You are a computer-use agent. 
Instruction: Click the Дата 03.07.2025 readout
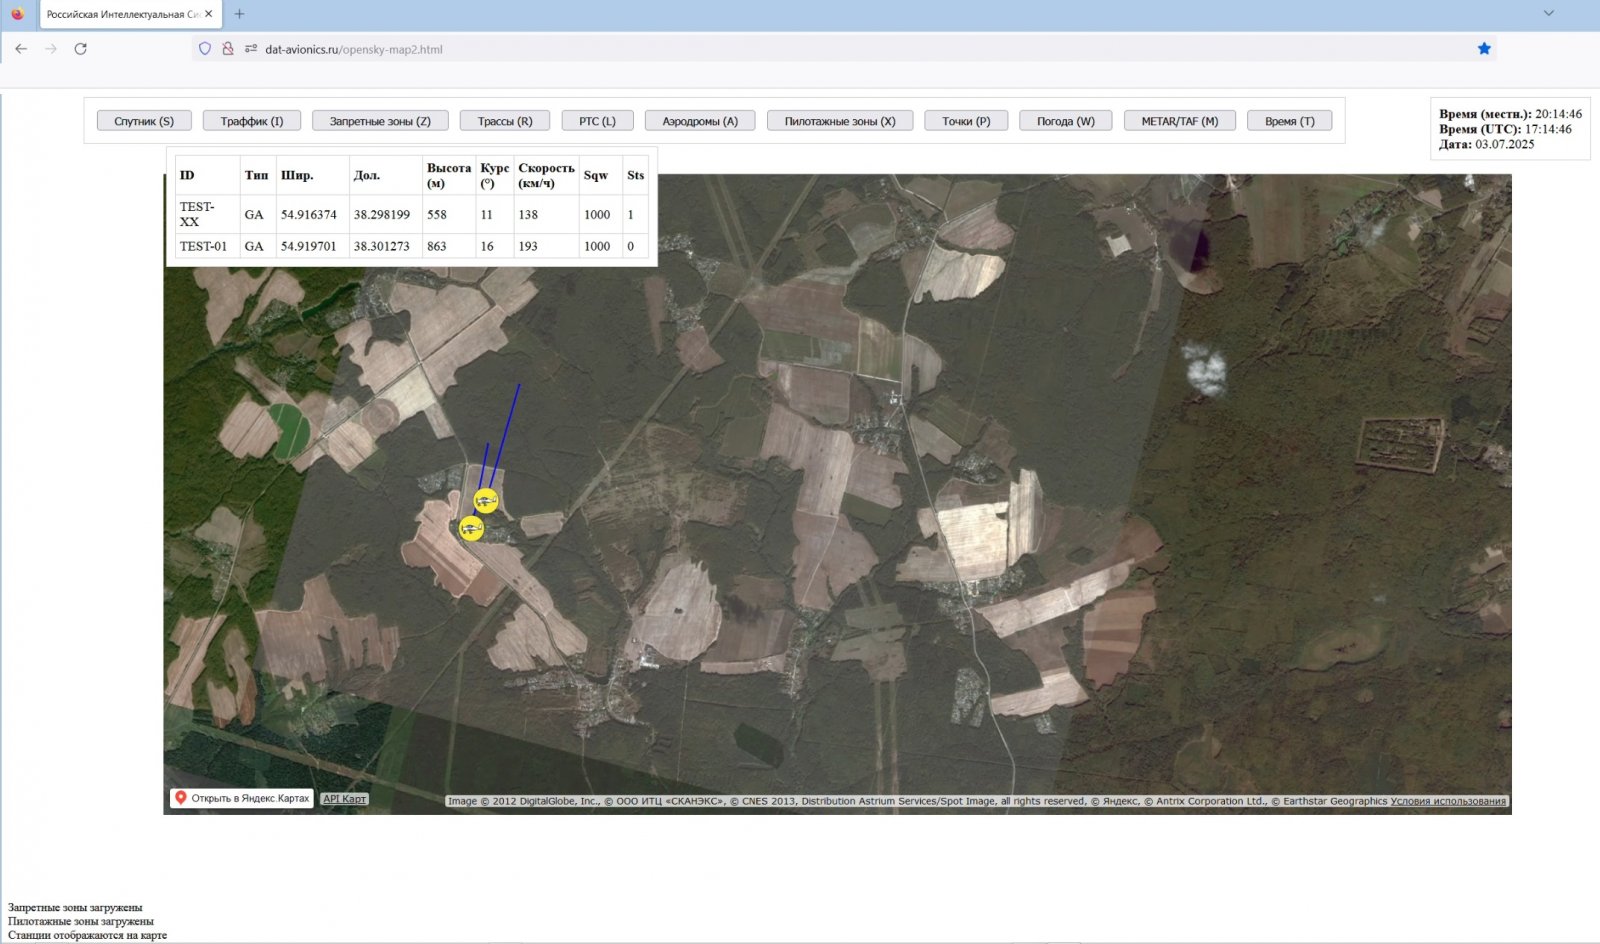1486,144
